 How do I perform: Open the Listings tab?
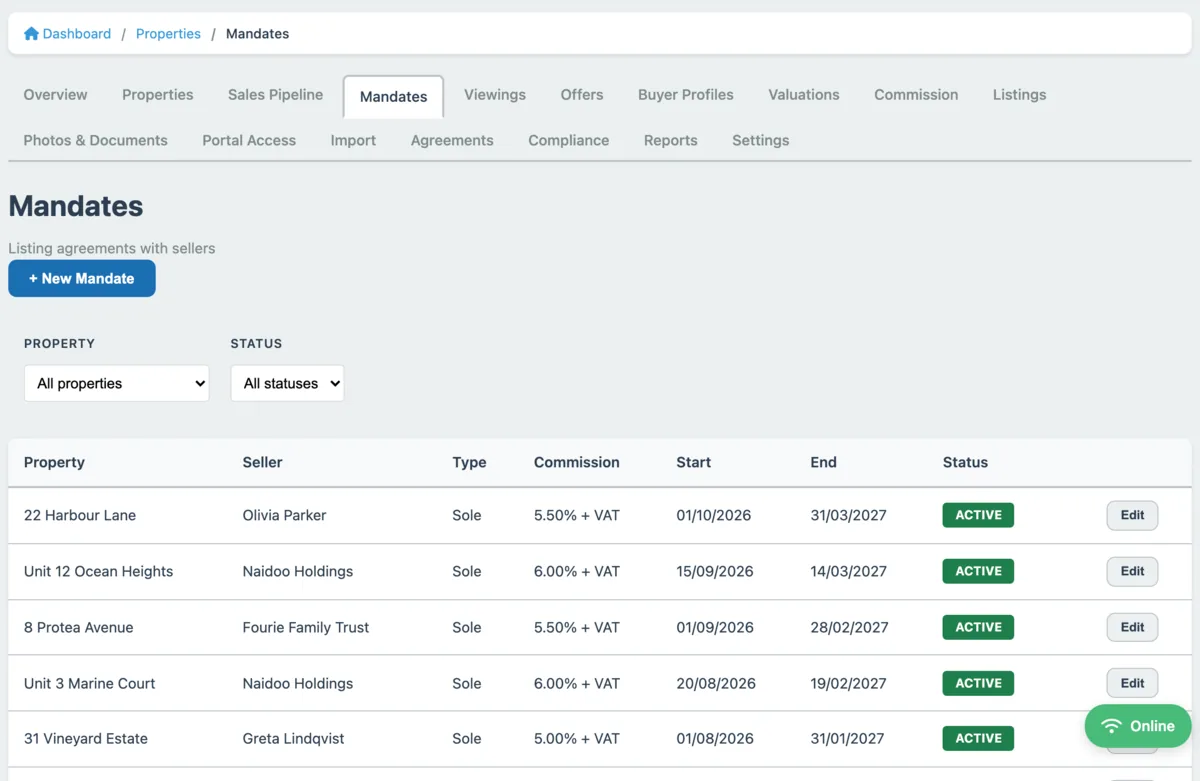(x=1019, y=95)
